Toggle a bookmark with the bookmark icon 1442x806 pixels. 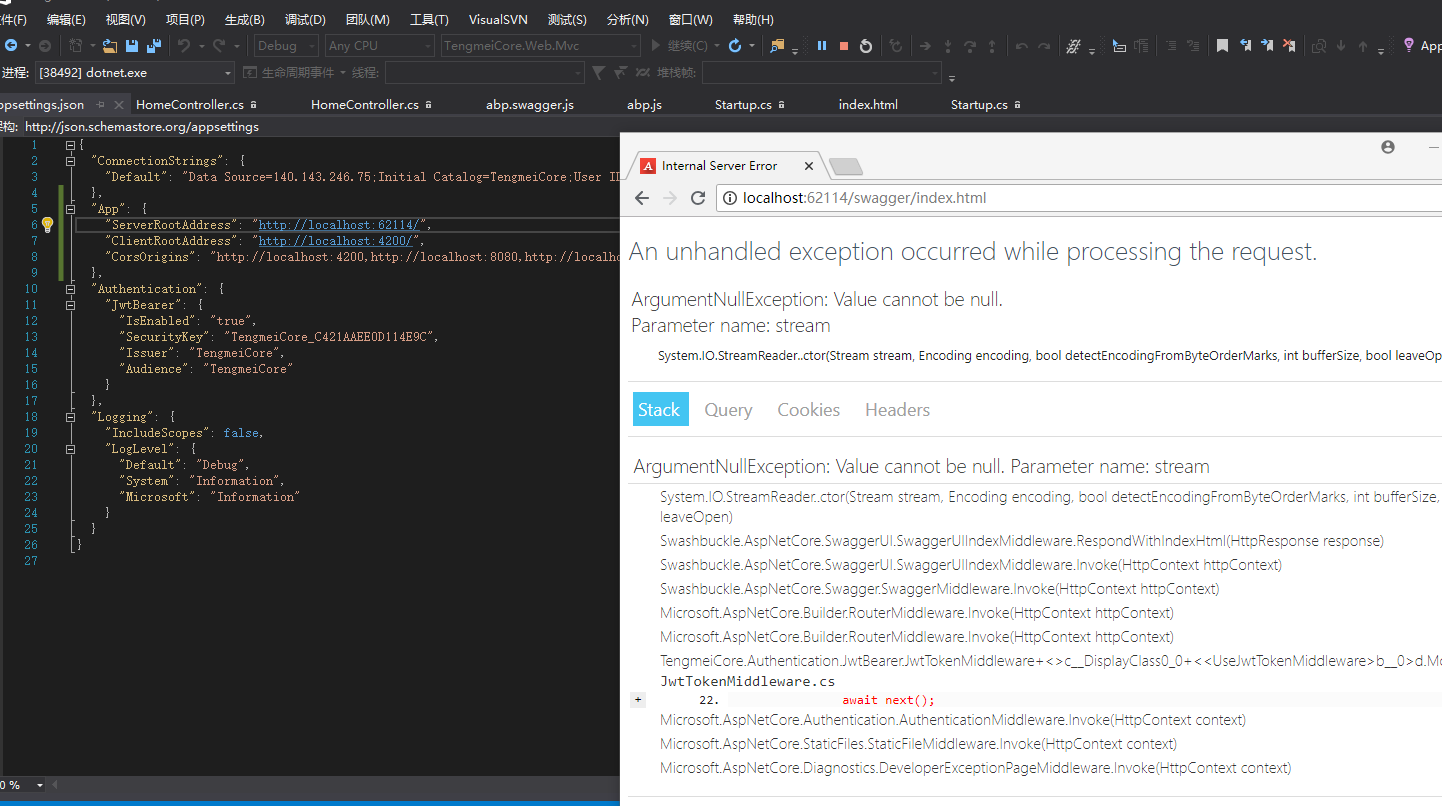pos(1223,45)
